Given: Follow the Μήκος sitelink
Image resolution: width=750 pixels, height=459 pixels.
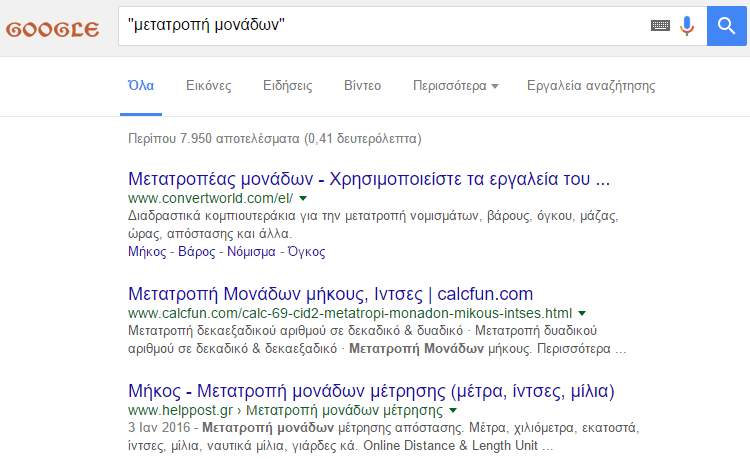Looking at the screenshot, I should pos(147,251).
